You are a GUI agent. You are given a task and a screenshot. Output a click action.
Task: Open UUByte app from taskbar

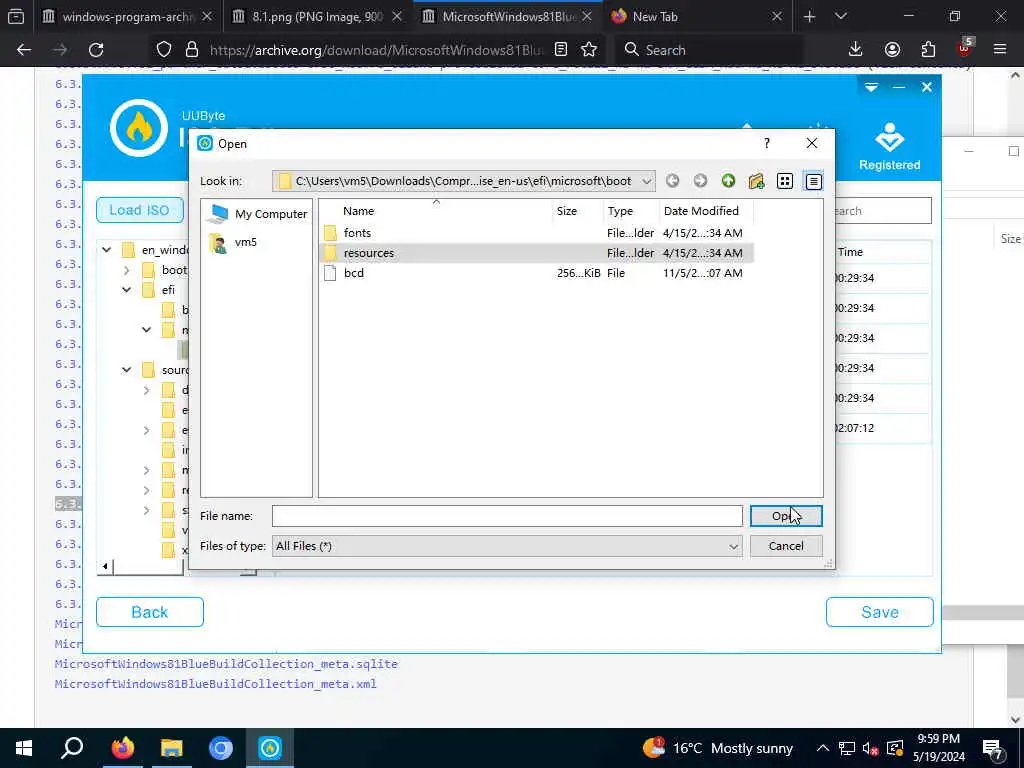click(270, 748)
